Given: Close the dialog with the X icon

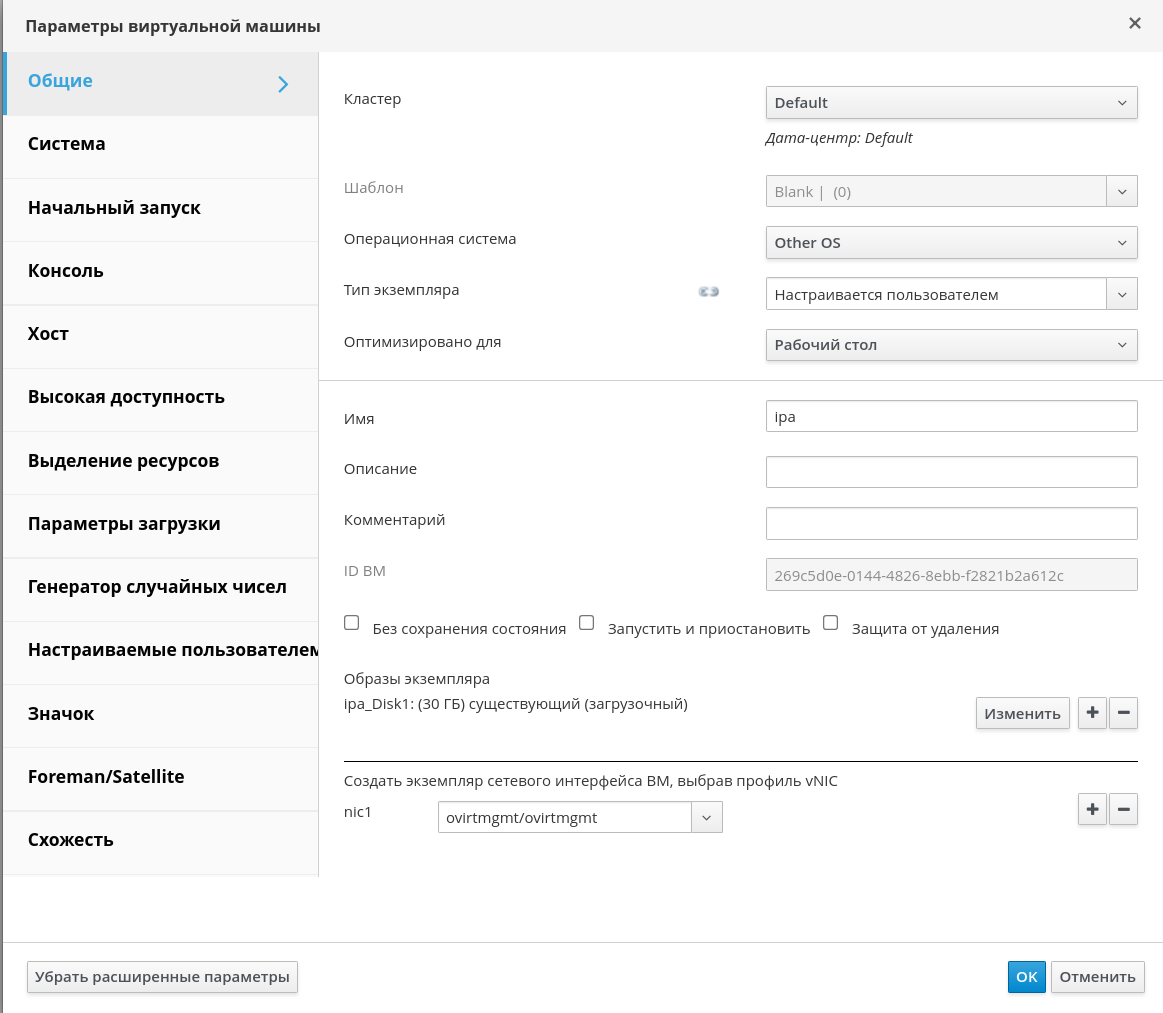Looking at the screenshot, I should coord(1134,24).
